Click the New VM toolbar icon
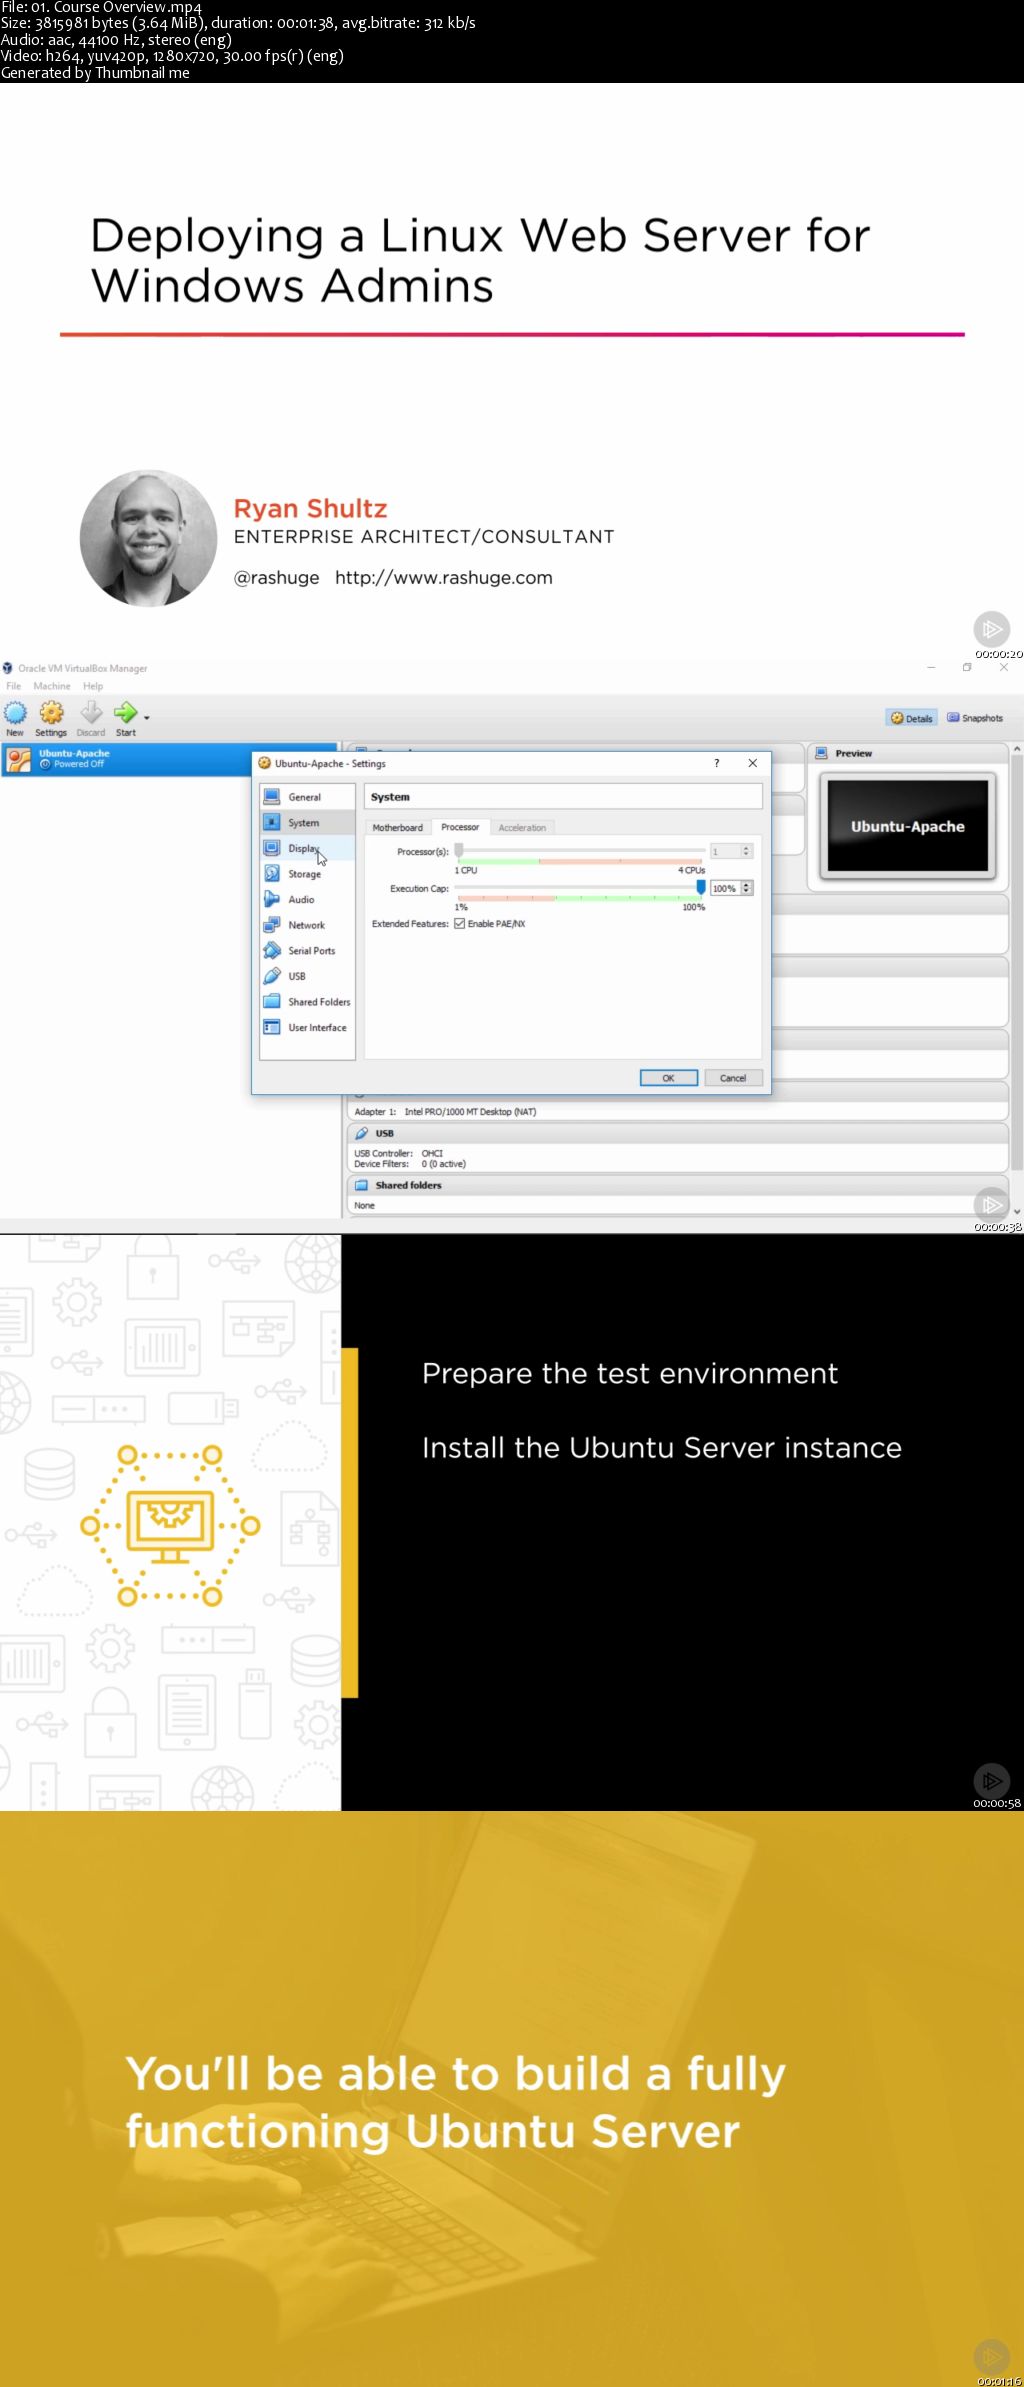Image resolution: width=1024 pixels, height=2387 pixels. coord(15,718)
